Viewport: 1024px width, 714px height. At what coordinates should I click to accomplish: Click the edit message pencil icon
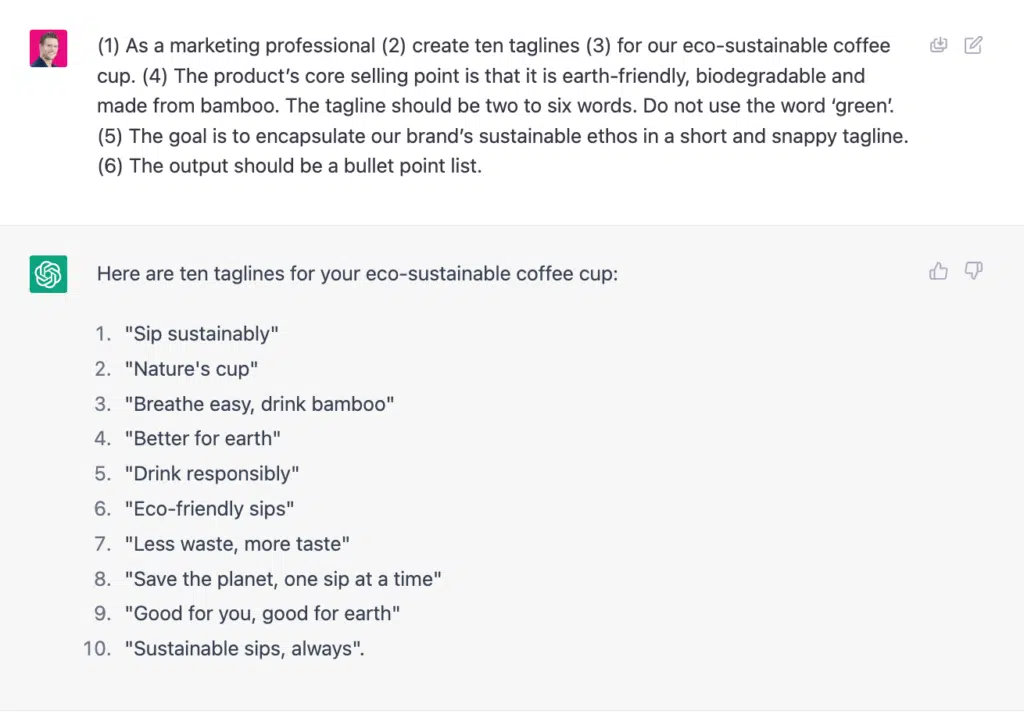[x=973, y=45]
